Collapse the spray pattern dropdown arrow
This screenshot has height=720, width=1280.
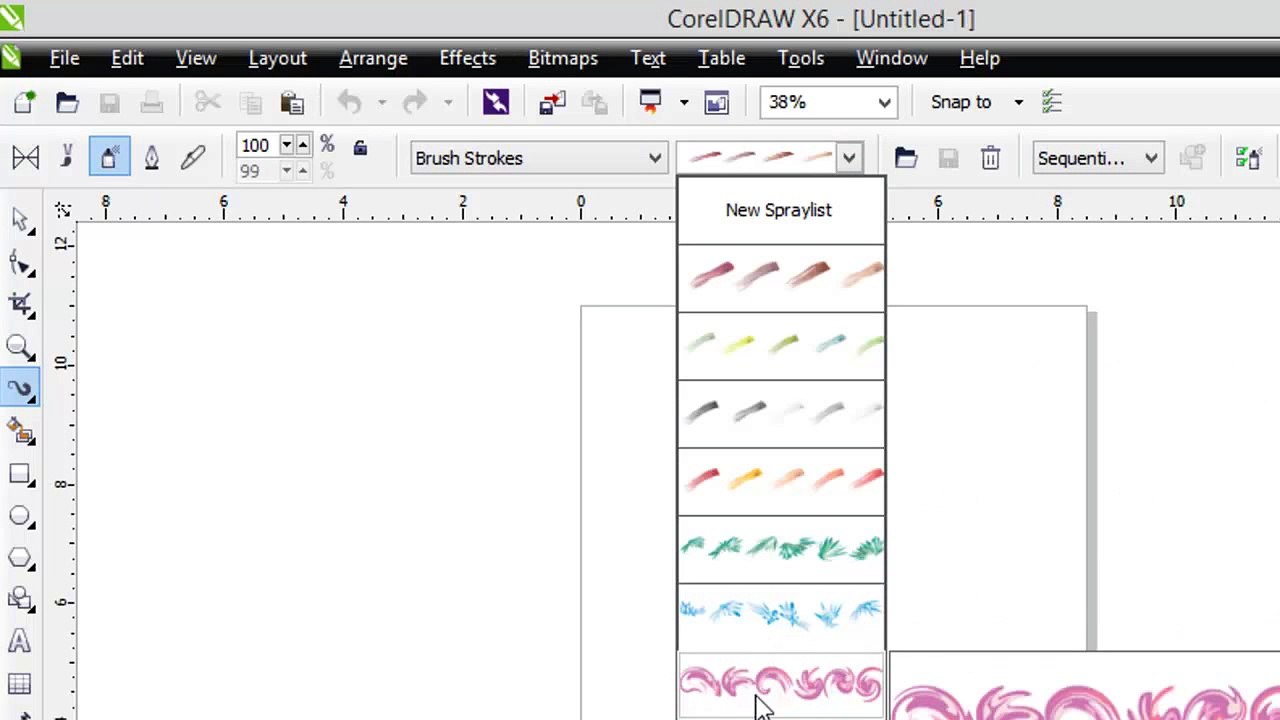849,158
